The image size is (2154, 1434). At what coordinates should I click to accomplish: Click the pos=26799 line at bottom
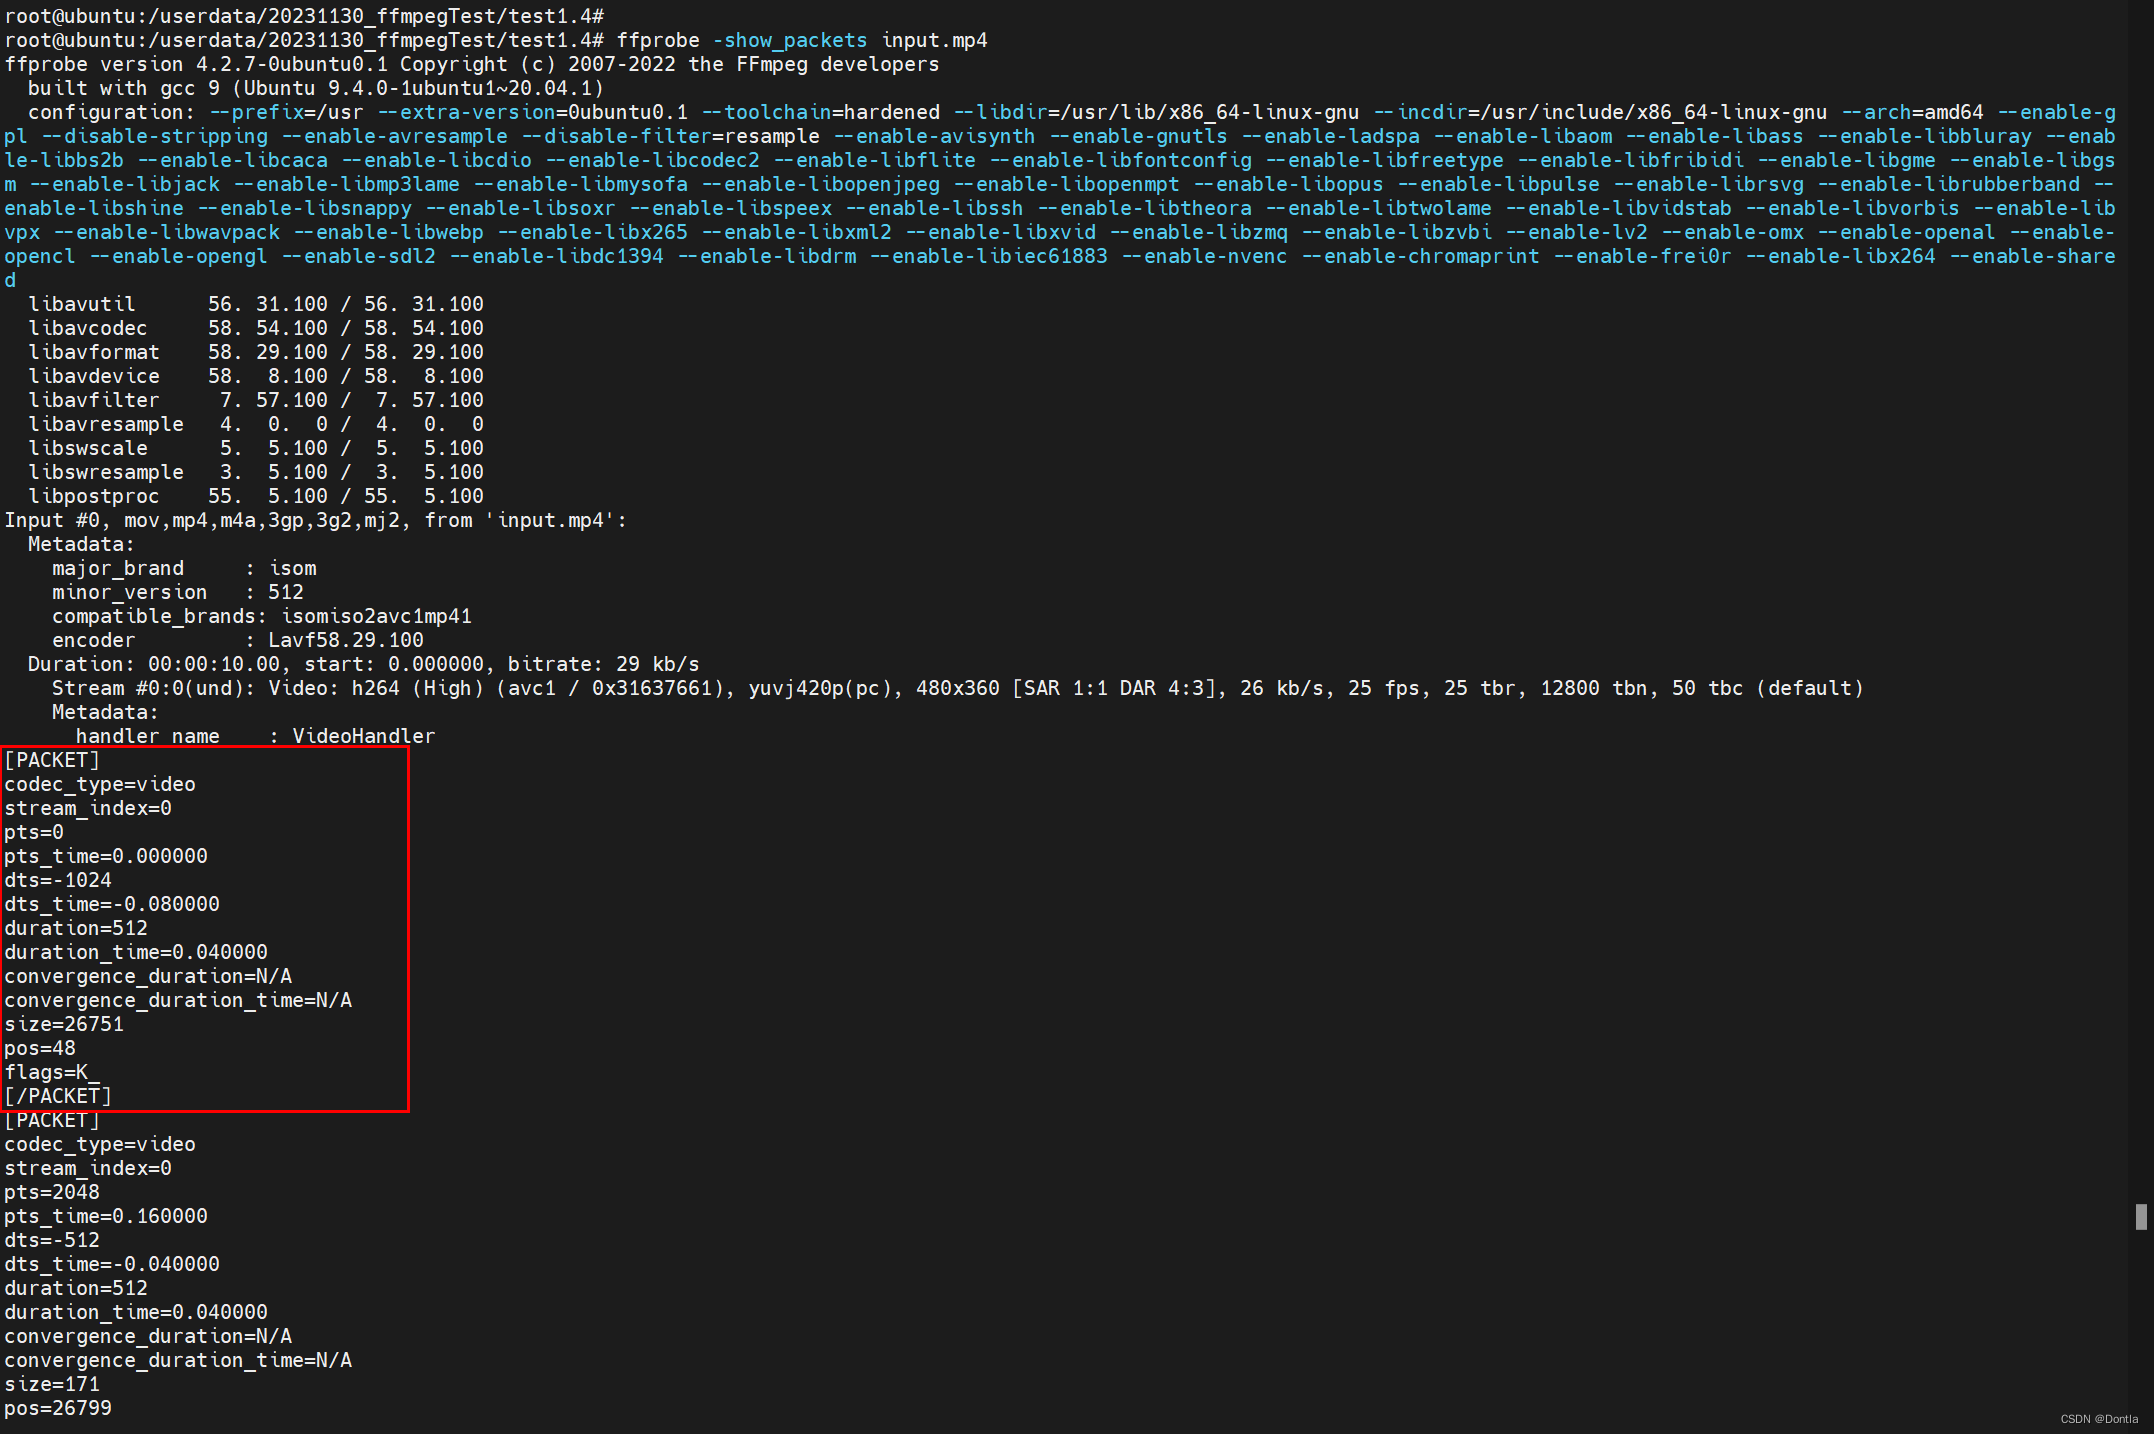(x=58, y=1408)
